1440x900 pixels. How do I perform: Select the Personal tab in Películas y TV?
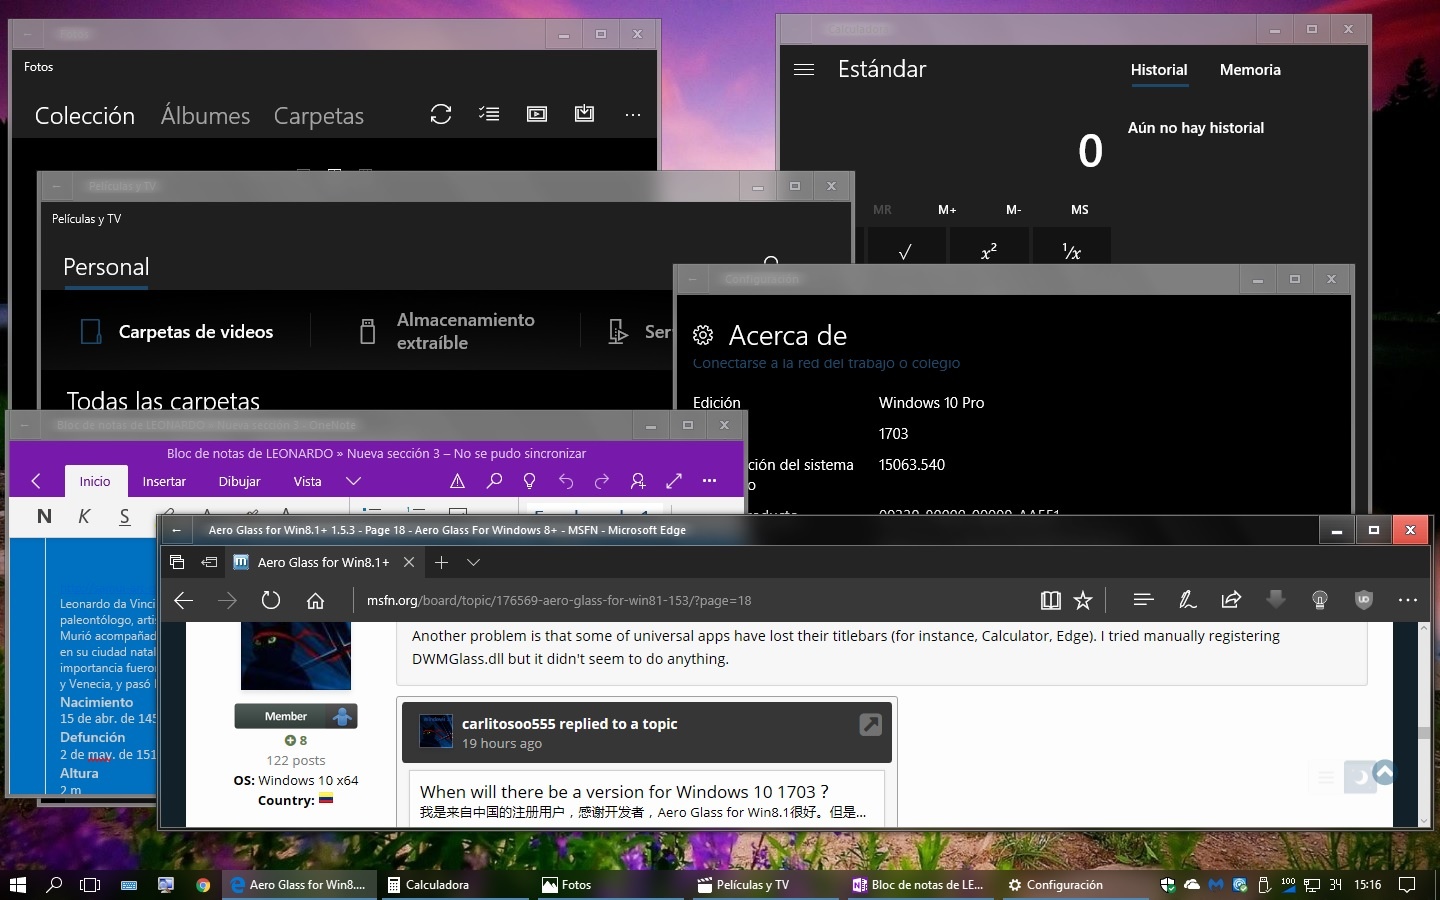coord(106,267)
